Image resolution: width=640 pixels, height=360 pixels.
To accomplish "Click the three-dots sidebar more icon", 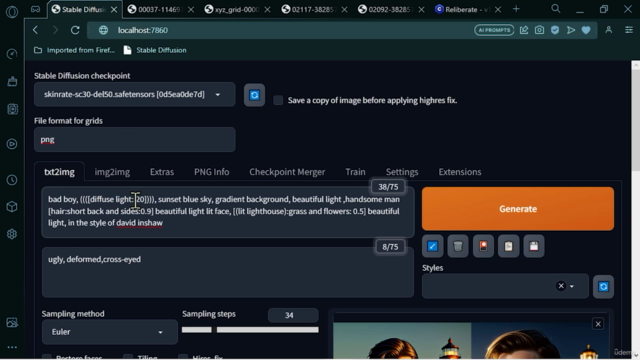I will click(x=12, y=347).
